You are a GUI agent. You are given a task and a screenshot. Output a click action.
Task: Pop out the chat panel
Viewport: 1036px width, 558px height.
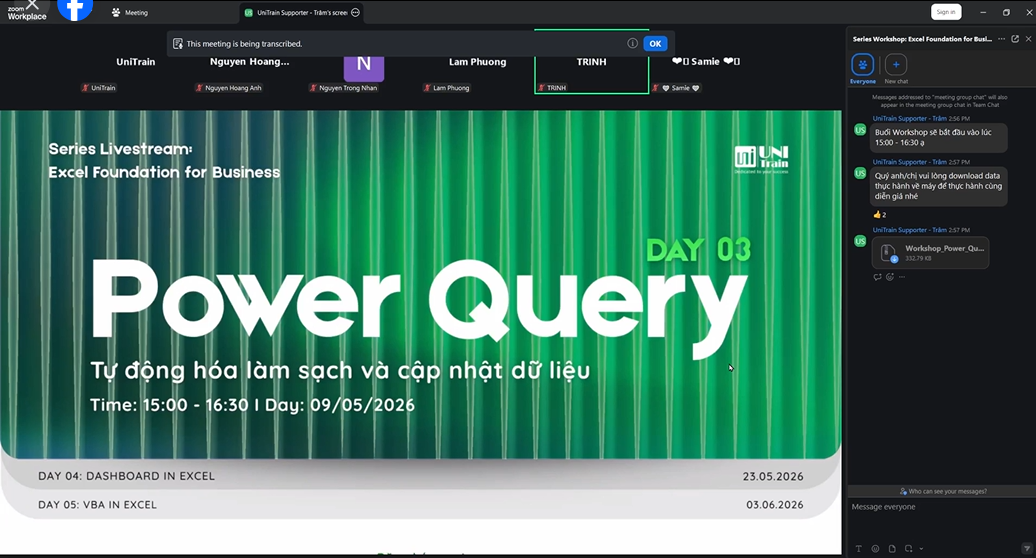click(1015, 39)
